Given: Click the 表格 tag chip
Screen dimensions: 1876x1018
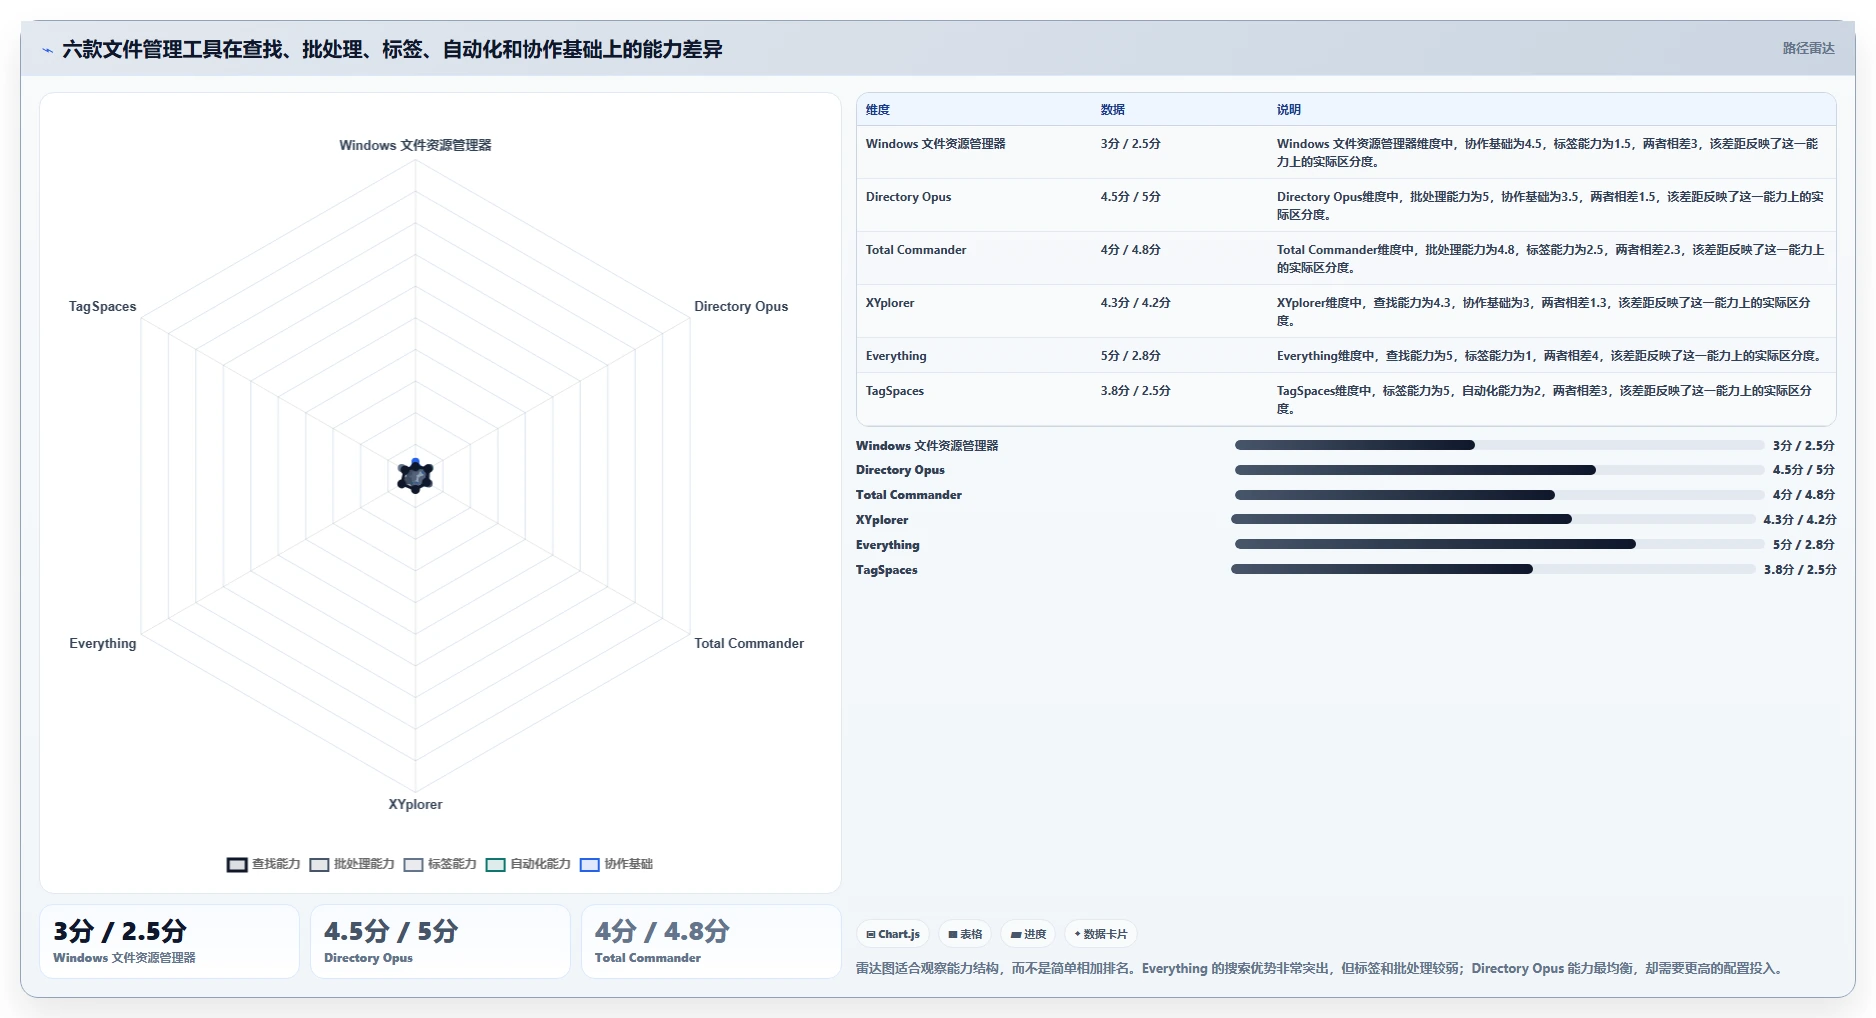Looking at the screenshot, I should (x=965, y=934).
